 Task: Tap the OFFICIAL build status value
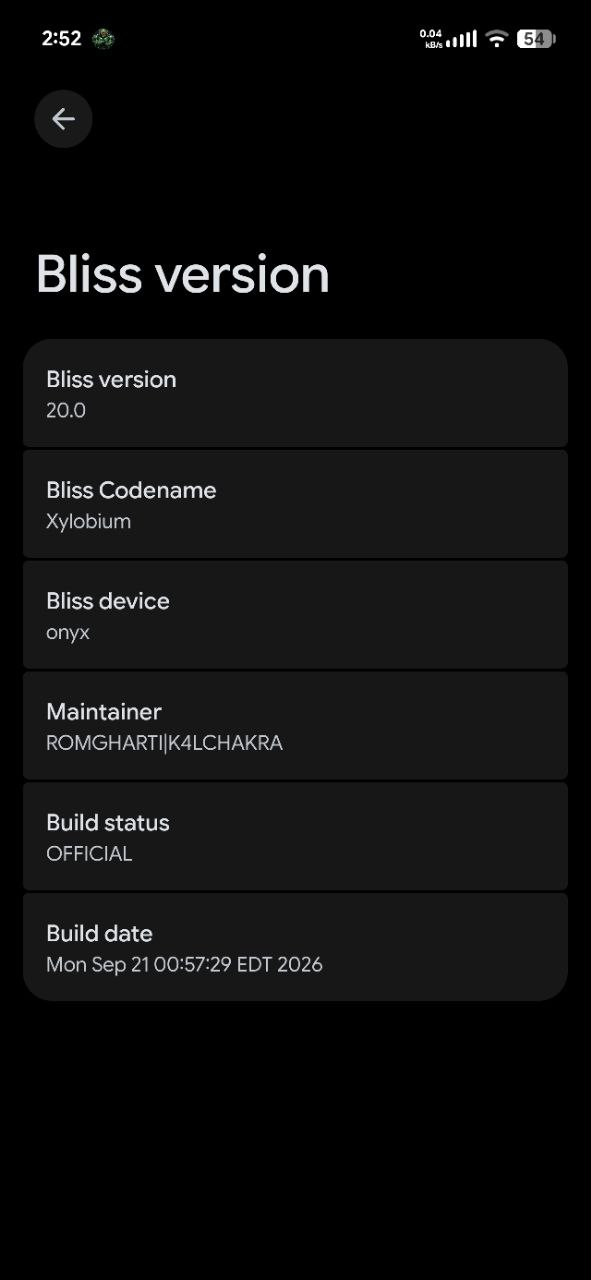[x=89, y=854]
